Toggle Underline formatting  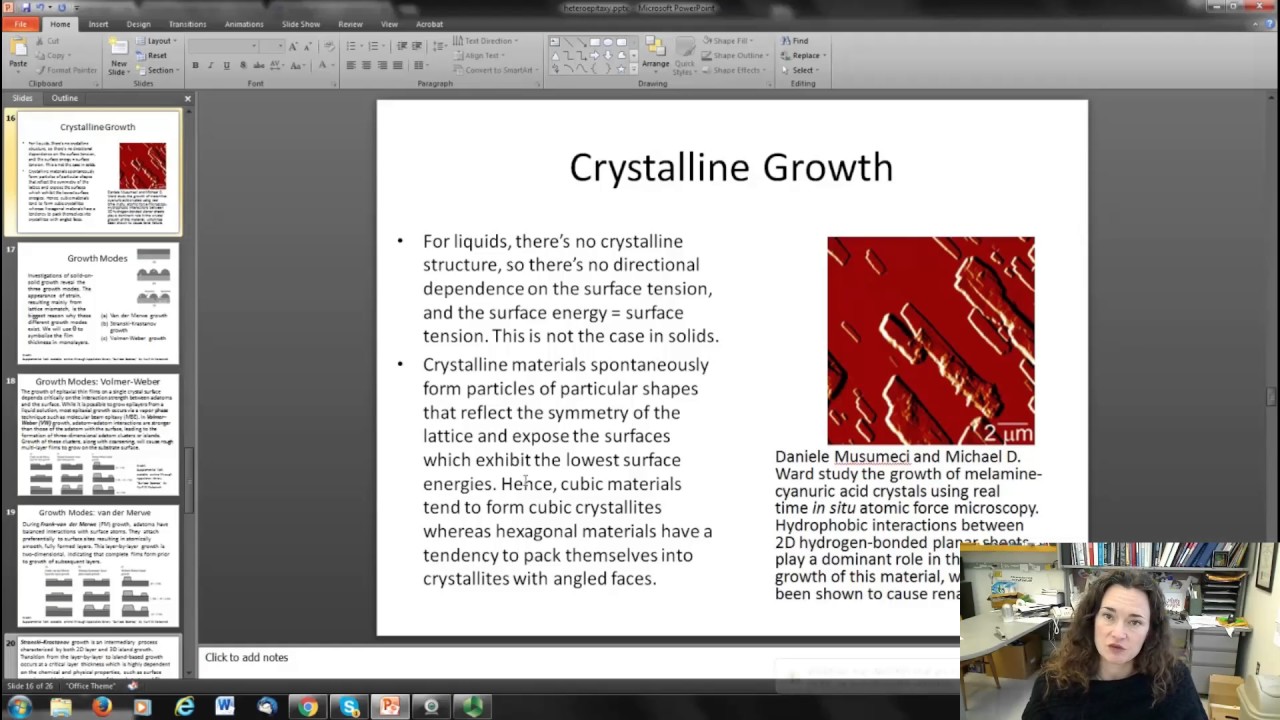[227, 65]
